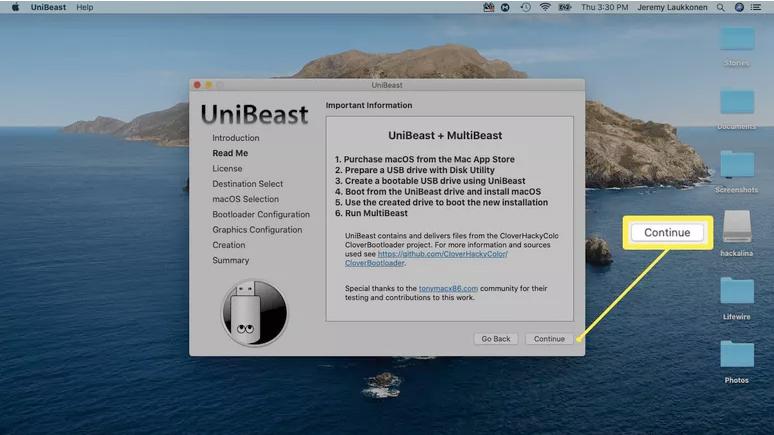Screen dimensions: 774x435
Task: Open the Wi-Fi status menu
Action: point(545,7)
